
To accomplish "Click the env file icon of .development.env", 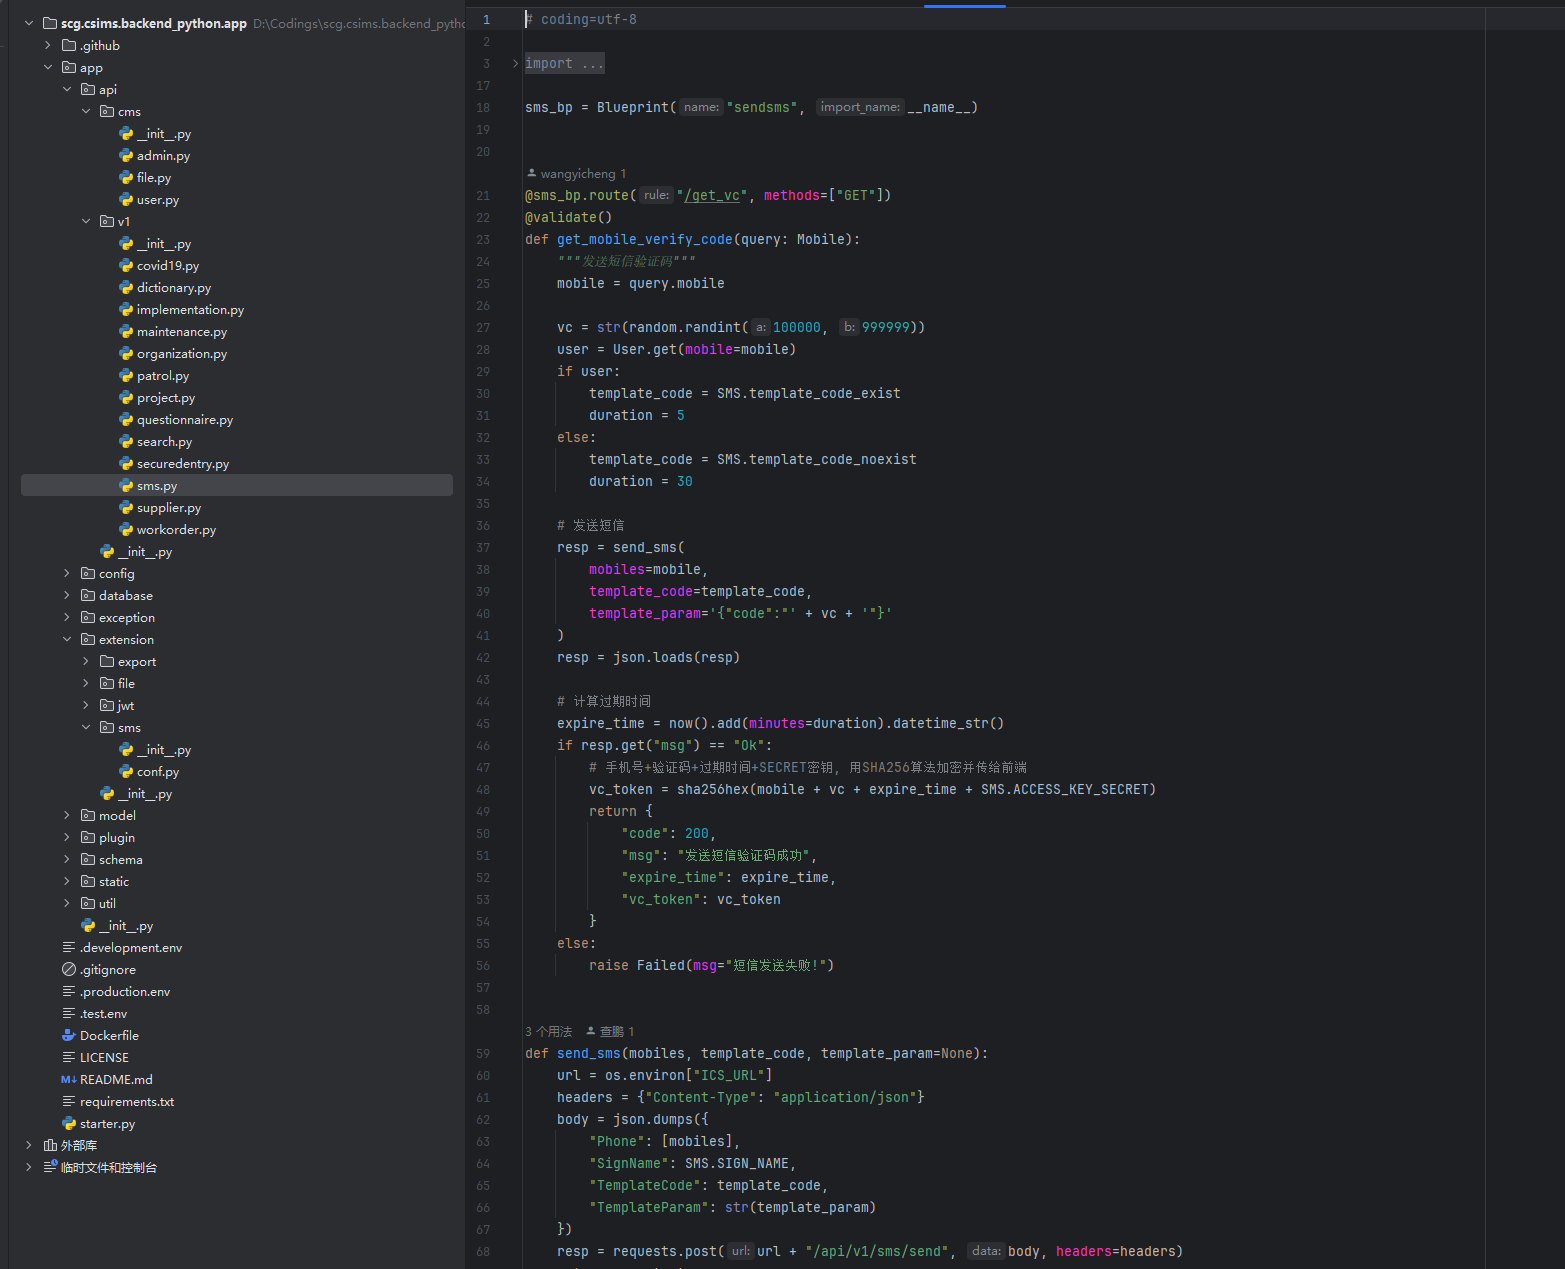I will point(69,947).
